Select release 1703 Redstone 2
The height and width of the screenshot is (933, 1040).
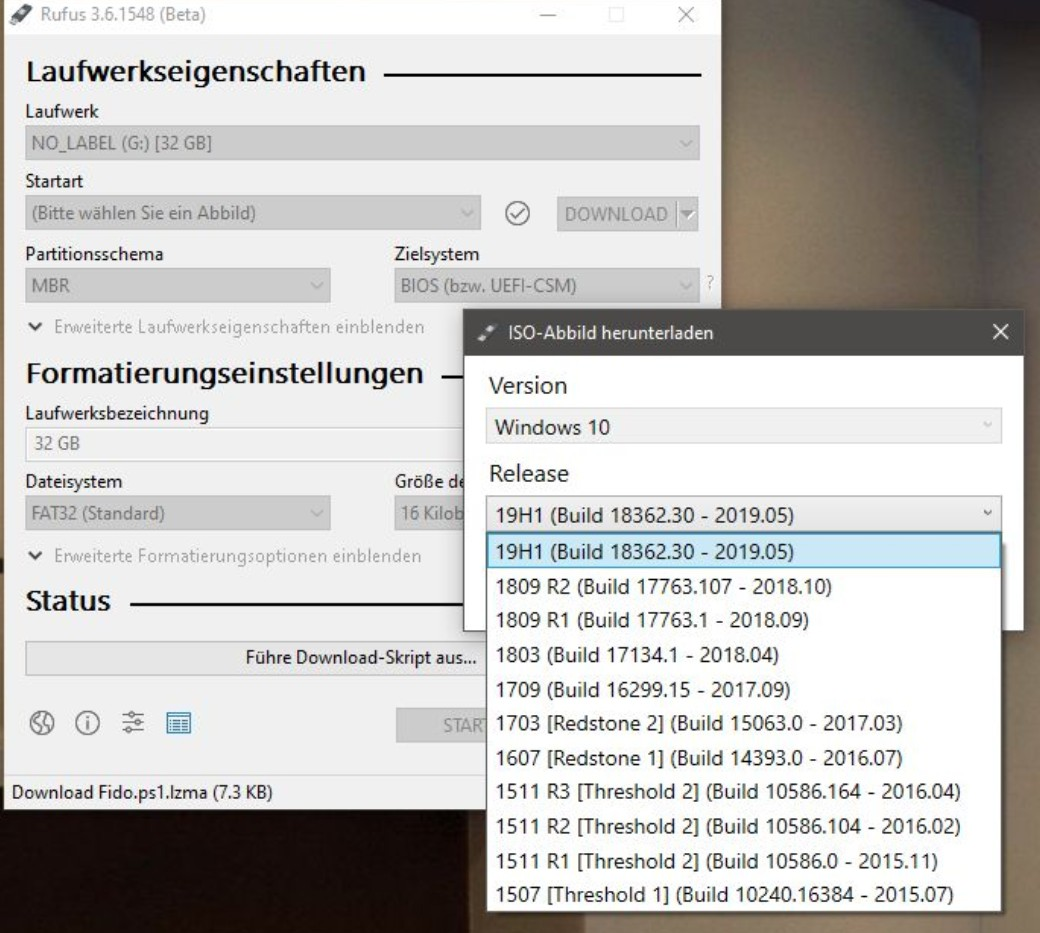pos(744,723)
